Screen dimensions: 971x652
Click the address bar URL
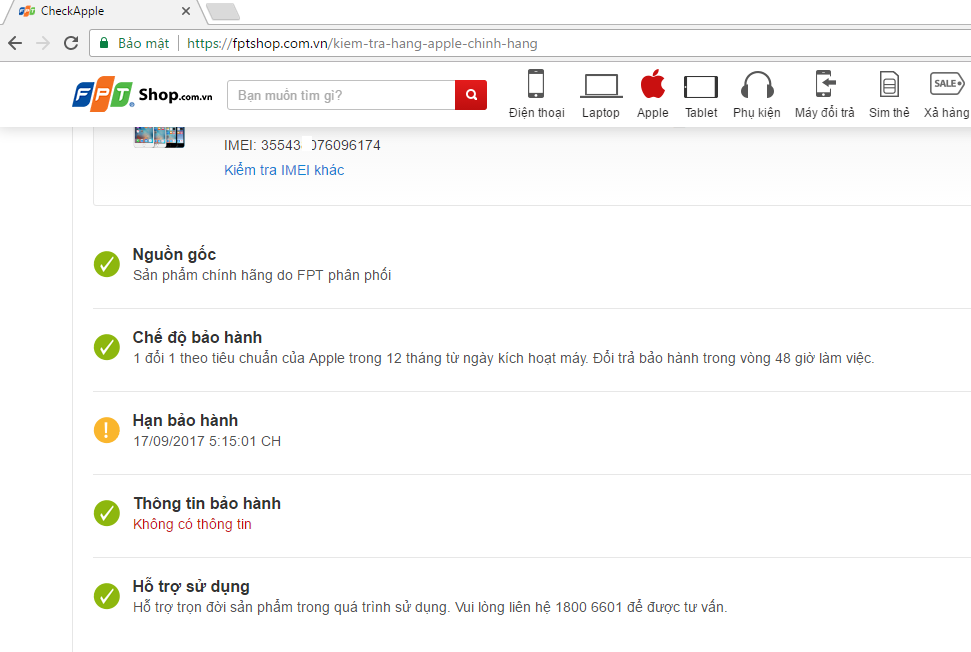tap(362, 43)
